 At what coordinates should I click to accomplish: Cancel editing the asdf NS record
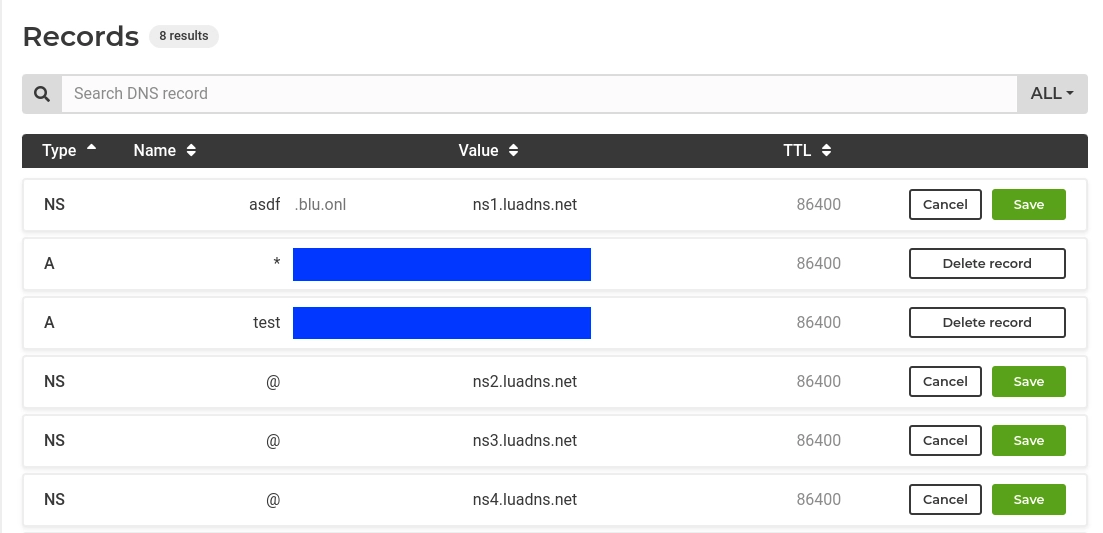pyautogui.click(x=945, y=205)
